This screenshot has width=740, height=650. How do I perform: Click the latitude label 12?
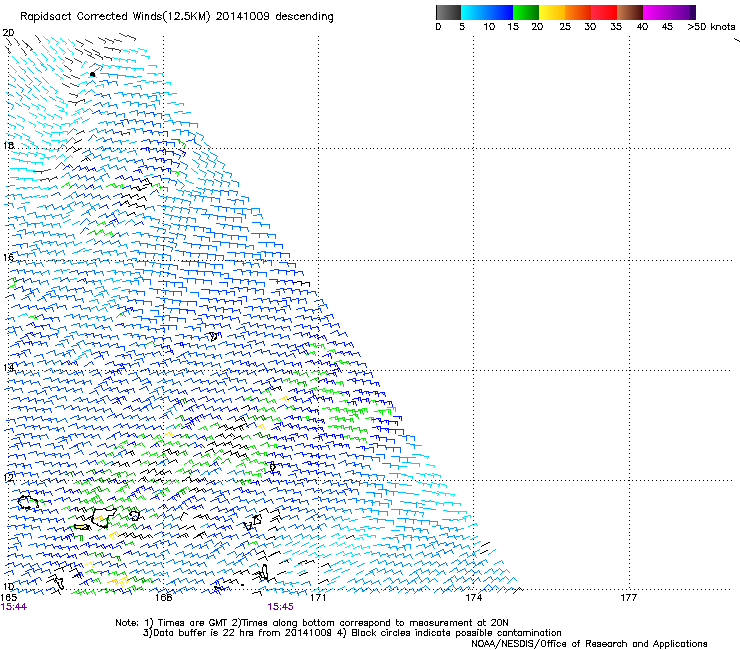[8, 478]
